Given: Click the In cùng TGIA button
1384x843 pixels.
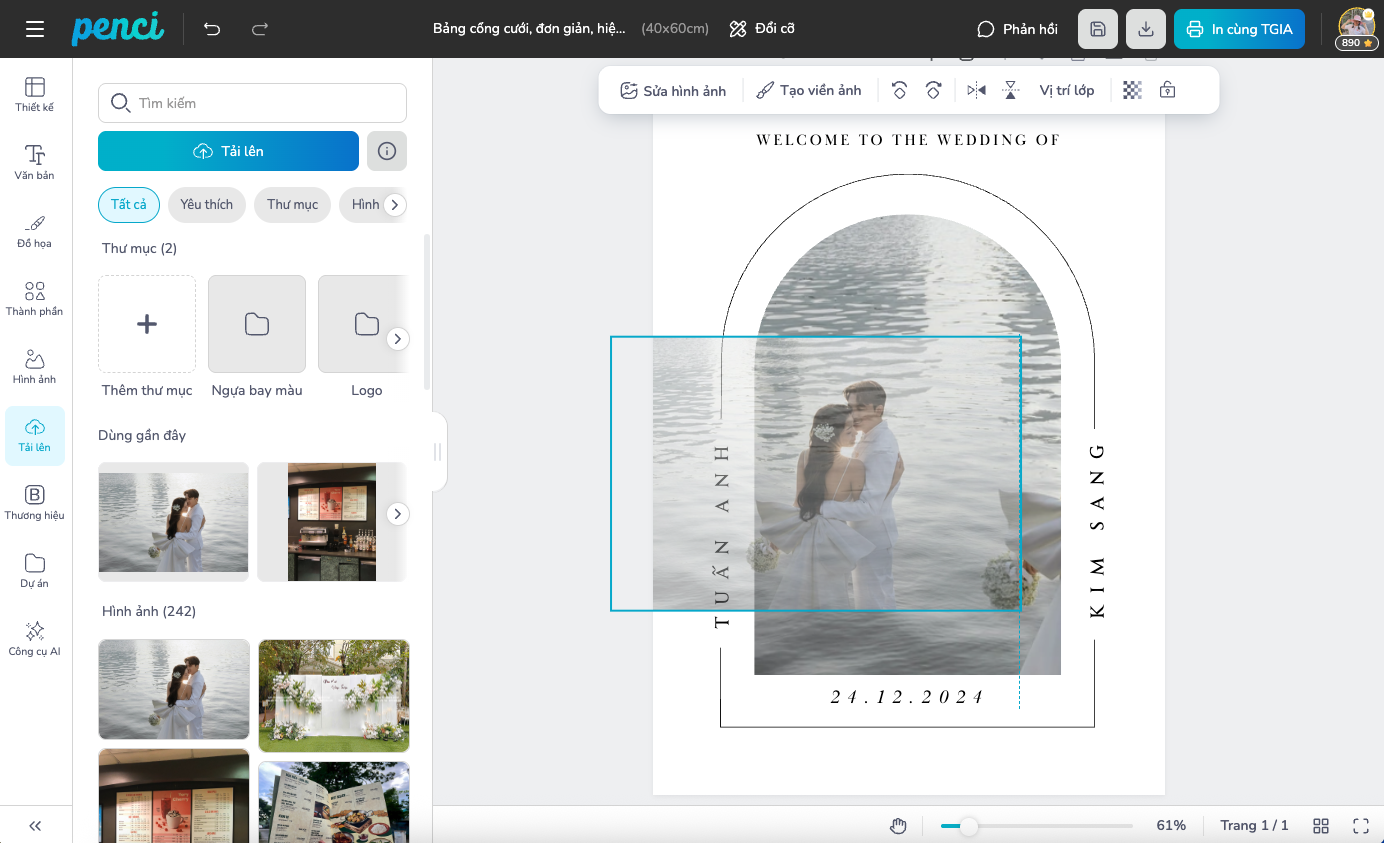Looking at the screenshot, I should [1239, 29].
